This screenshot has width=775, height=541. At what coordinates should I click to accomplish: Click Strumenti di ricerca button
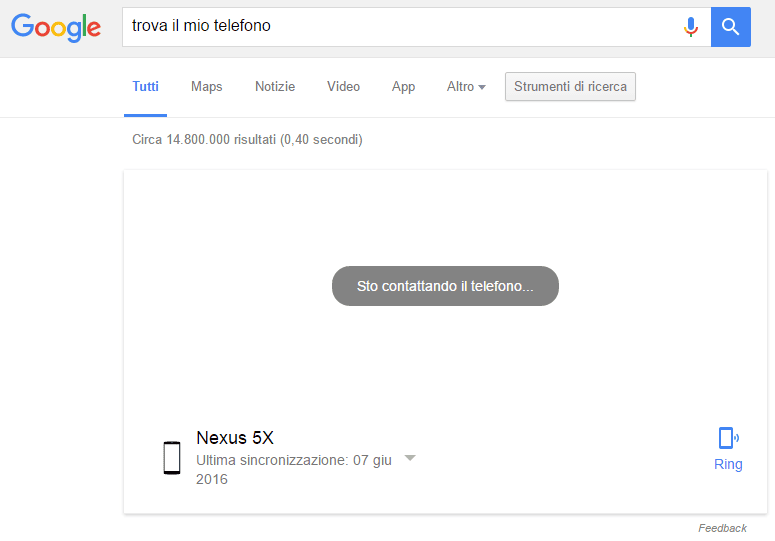pyautogui.click(x=570, y=86)
